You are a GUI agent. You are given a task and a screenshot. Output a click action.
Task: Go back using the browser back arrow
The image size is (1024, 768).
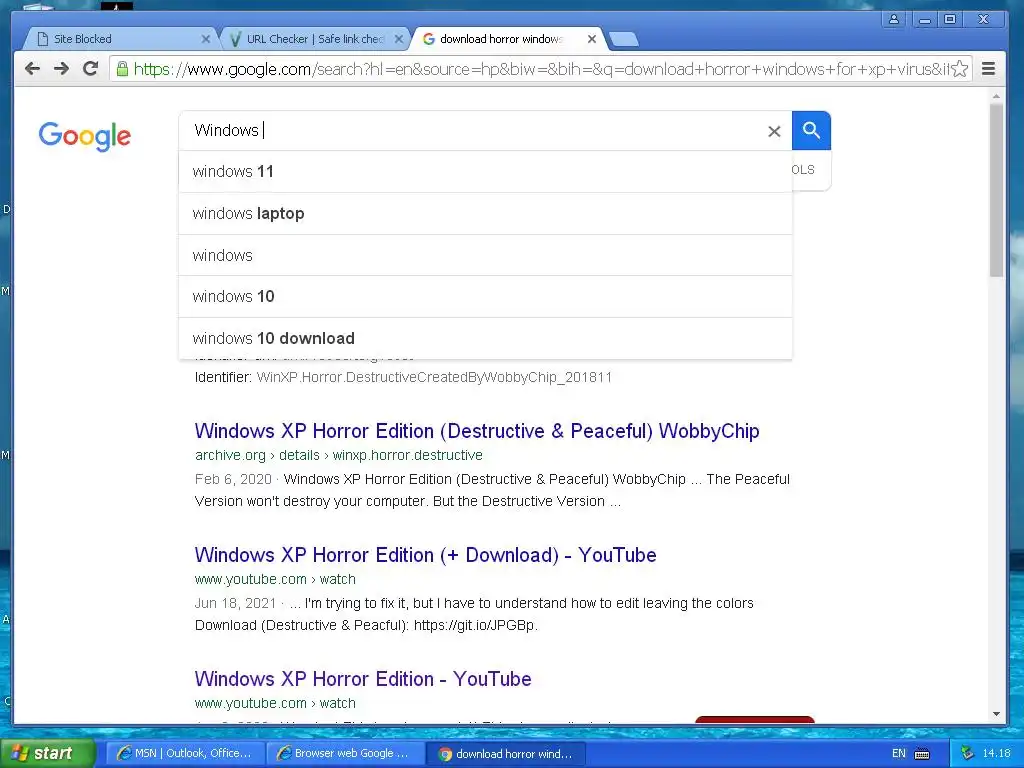32,69
